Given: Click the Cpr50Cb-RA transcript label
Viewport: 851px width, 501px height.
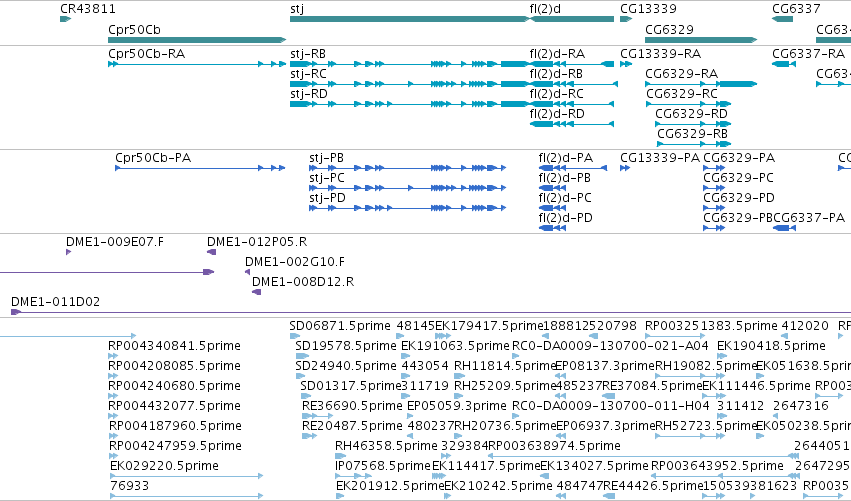Looking at the screenshot, I should pos(147,54).
